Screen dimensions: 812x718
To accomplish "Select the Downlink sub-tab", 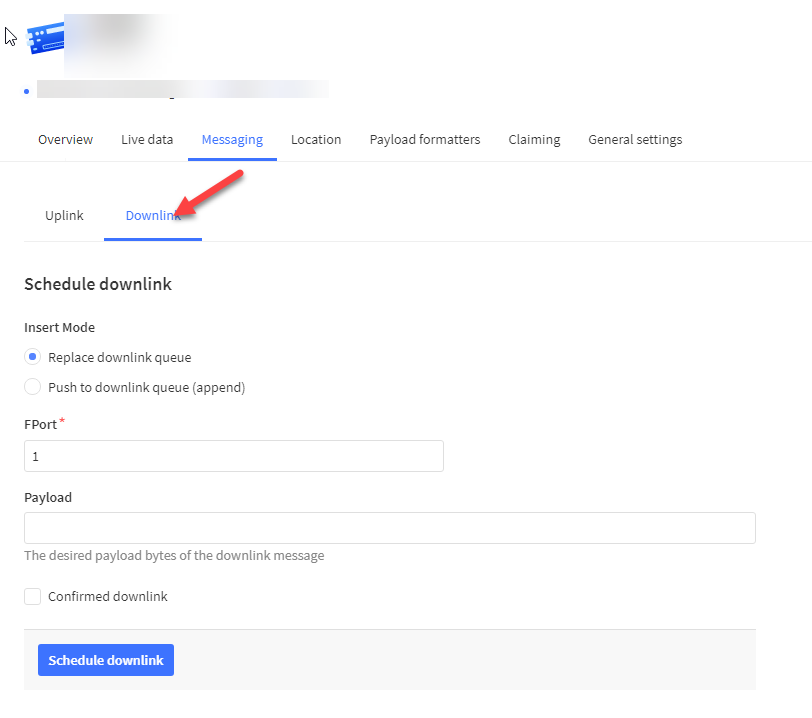I will pyautogui.click(x=153, y=216).
